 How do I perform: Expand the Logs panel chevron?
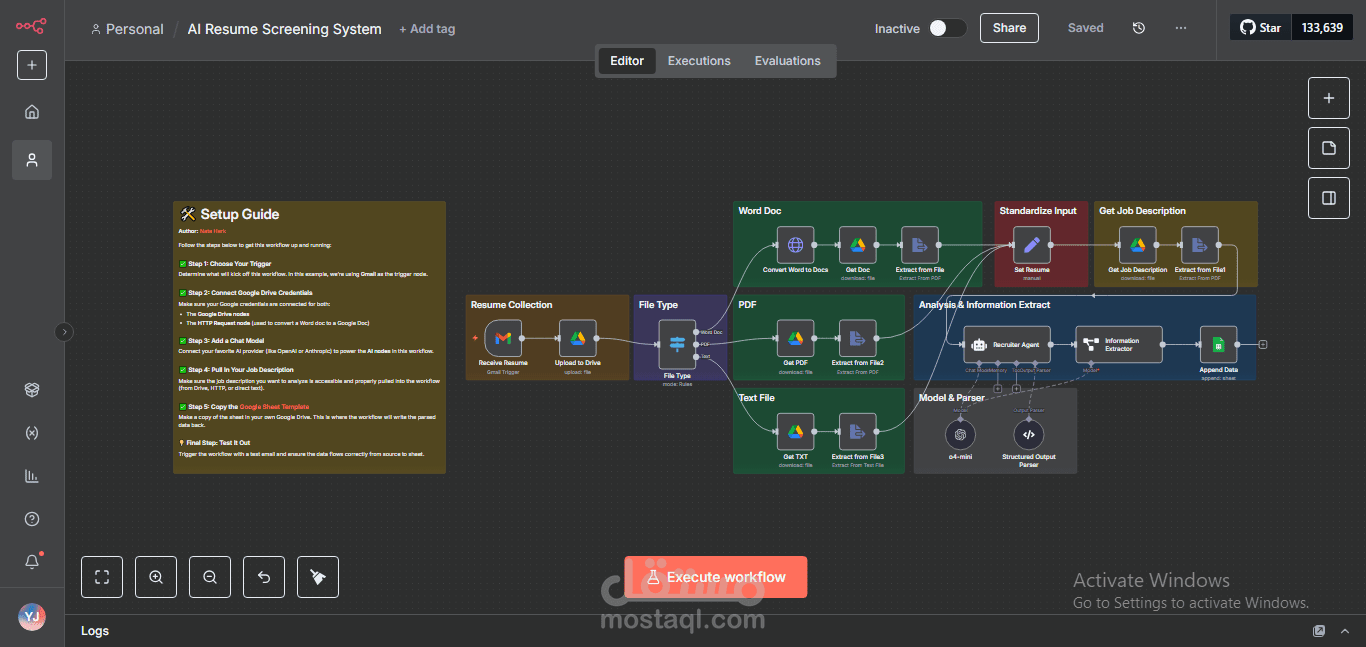(x=1346, y=631)
